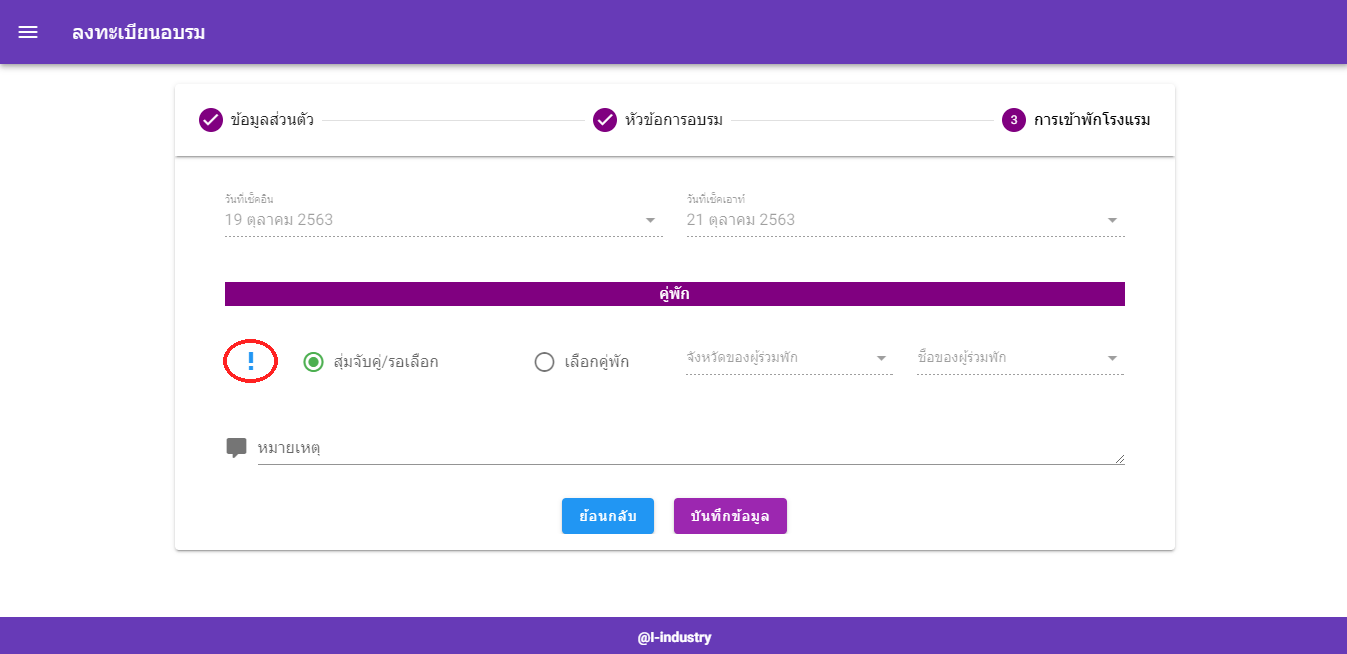The height and width of the screenshot is (654, 1347).
Task: Click the comment icon next to หมายเหตุ
Action: pyautogui.click(x=236, y=446)
